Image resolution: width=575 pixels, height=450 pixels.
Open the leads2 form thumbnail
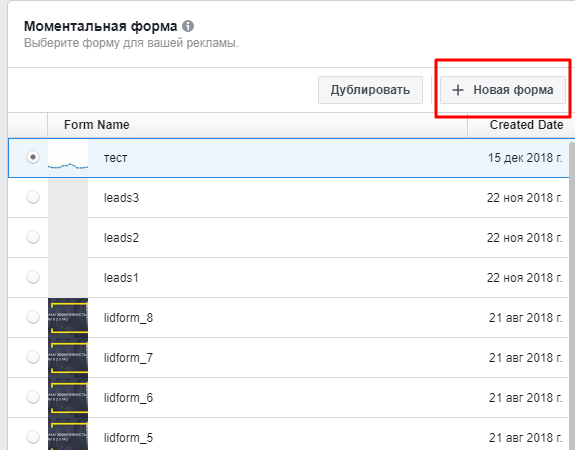pyautogui.click(x=68, y=238)
